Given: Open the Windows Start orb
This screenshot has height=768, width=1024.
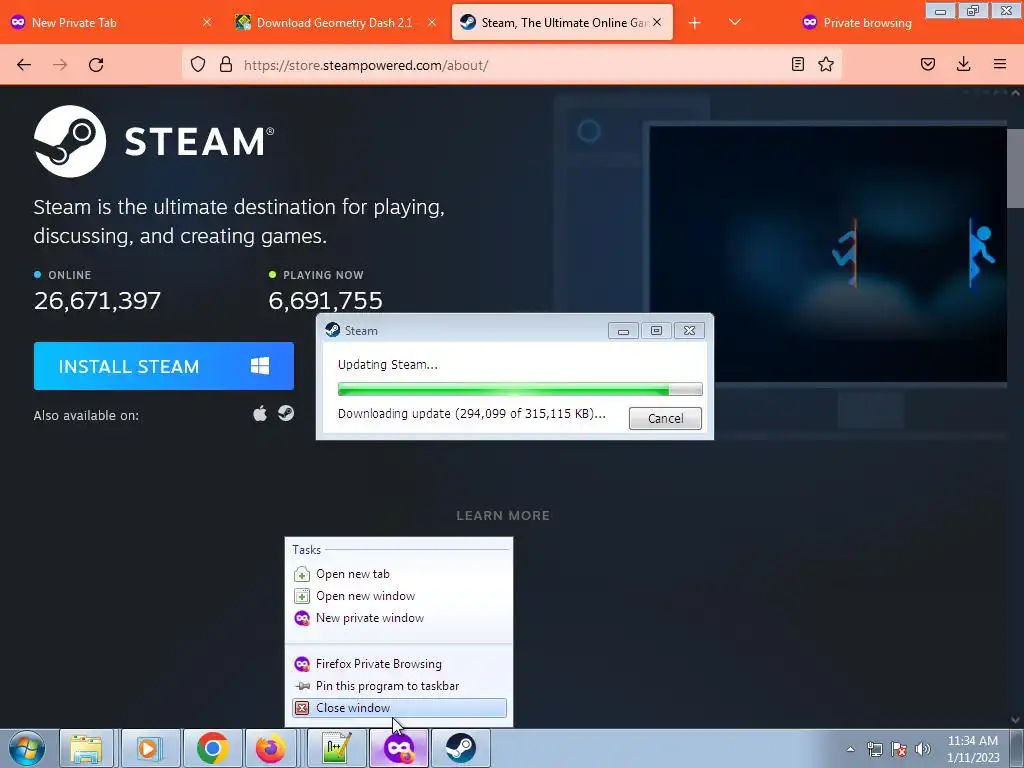Looking at the screenshot, I should (27, 748).
